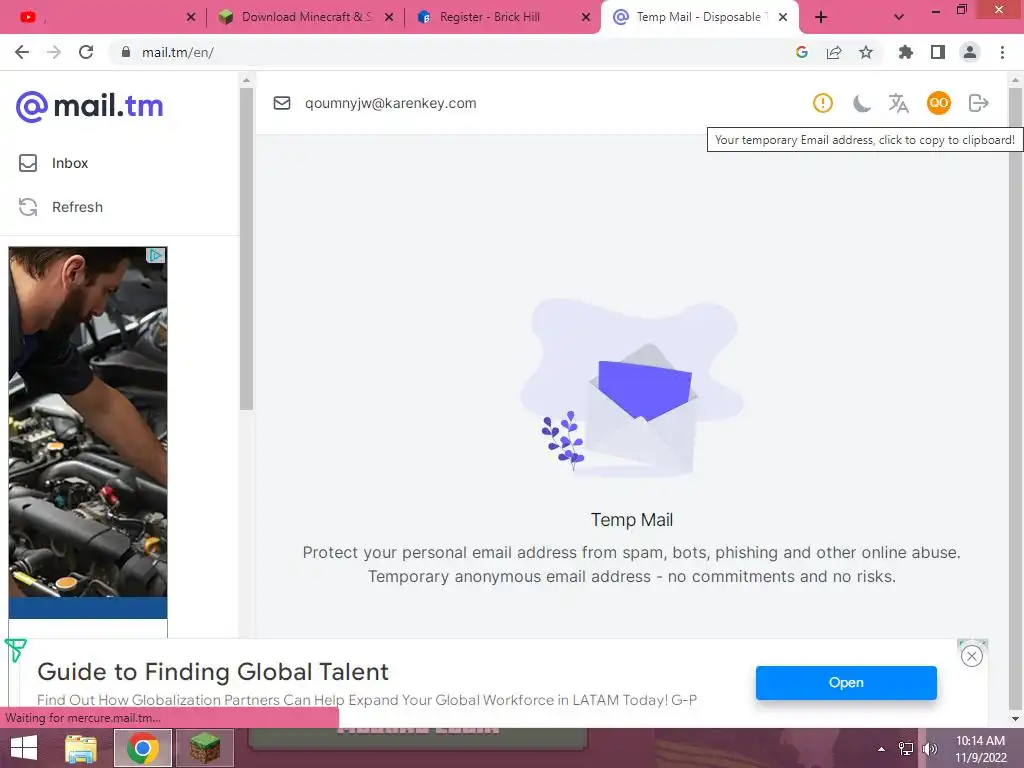Click the Google icon in address bar
The width and height of the screenshot is (1024, 768).
click(802, 52)
